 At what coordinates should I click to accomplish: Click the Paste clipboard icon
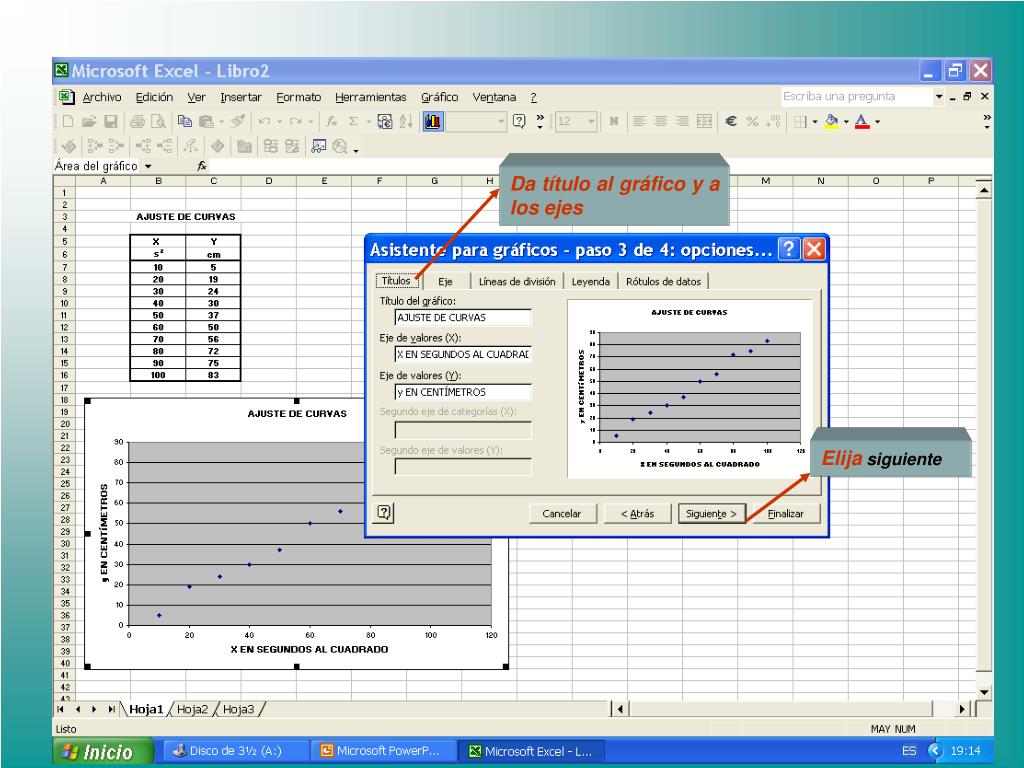click(206, 121)
